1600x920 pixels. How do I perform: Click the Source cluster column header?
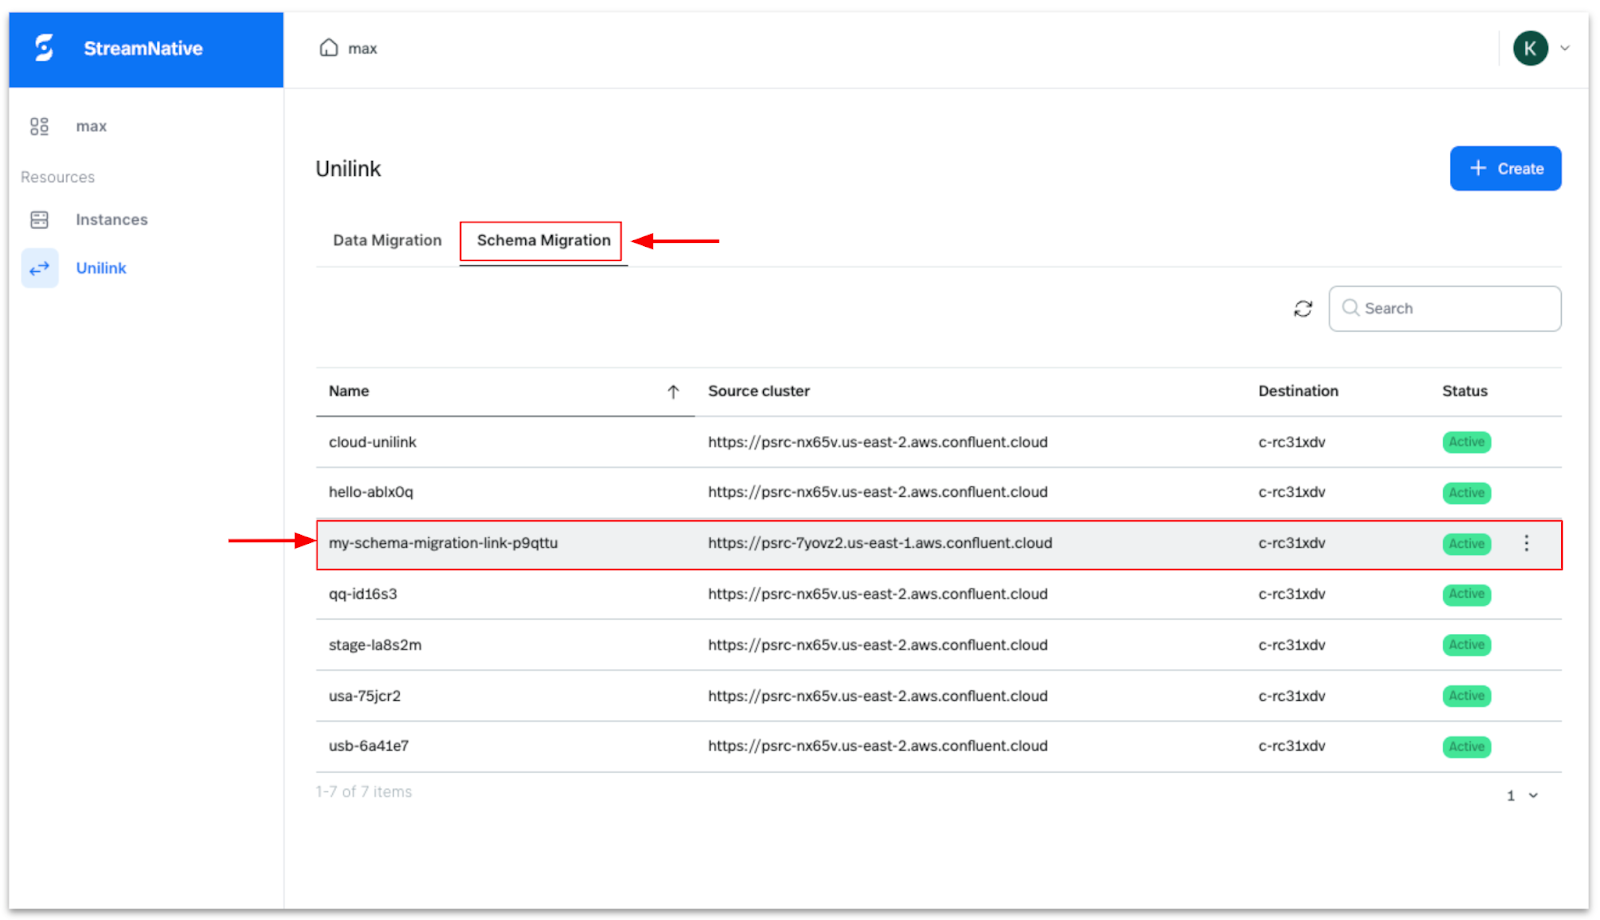[758, 392]
